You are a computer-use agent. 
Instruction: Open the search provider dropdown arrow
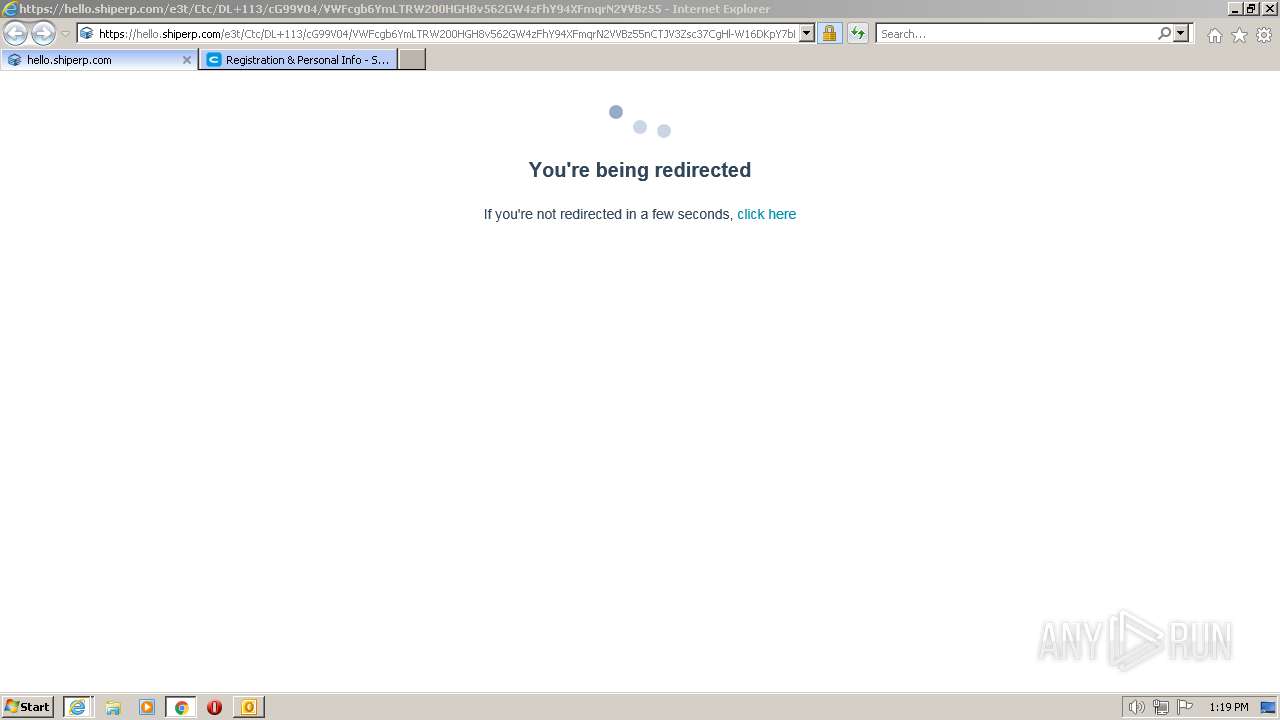(1181, 33)
